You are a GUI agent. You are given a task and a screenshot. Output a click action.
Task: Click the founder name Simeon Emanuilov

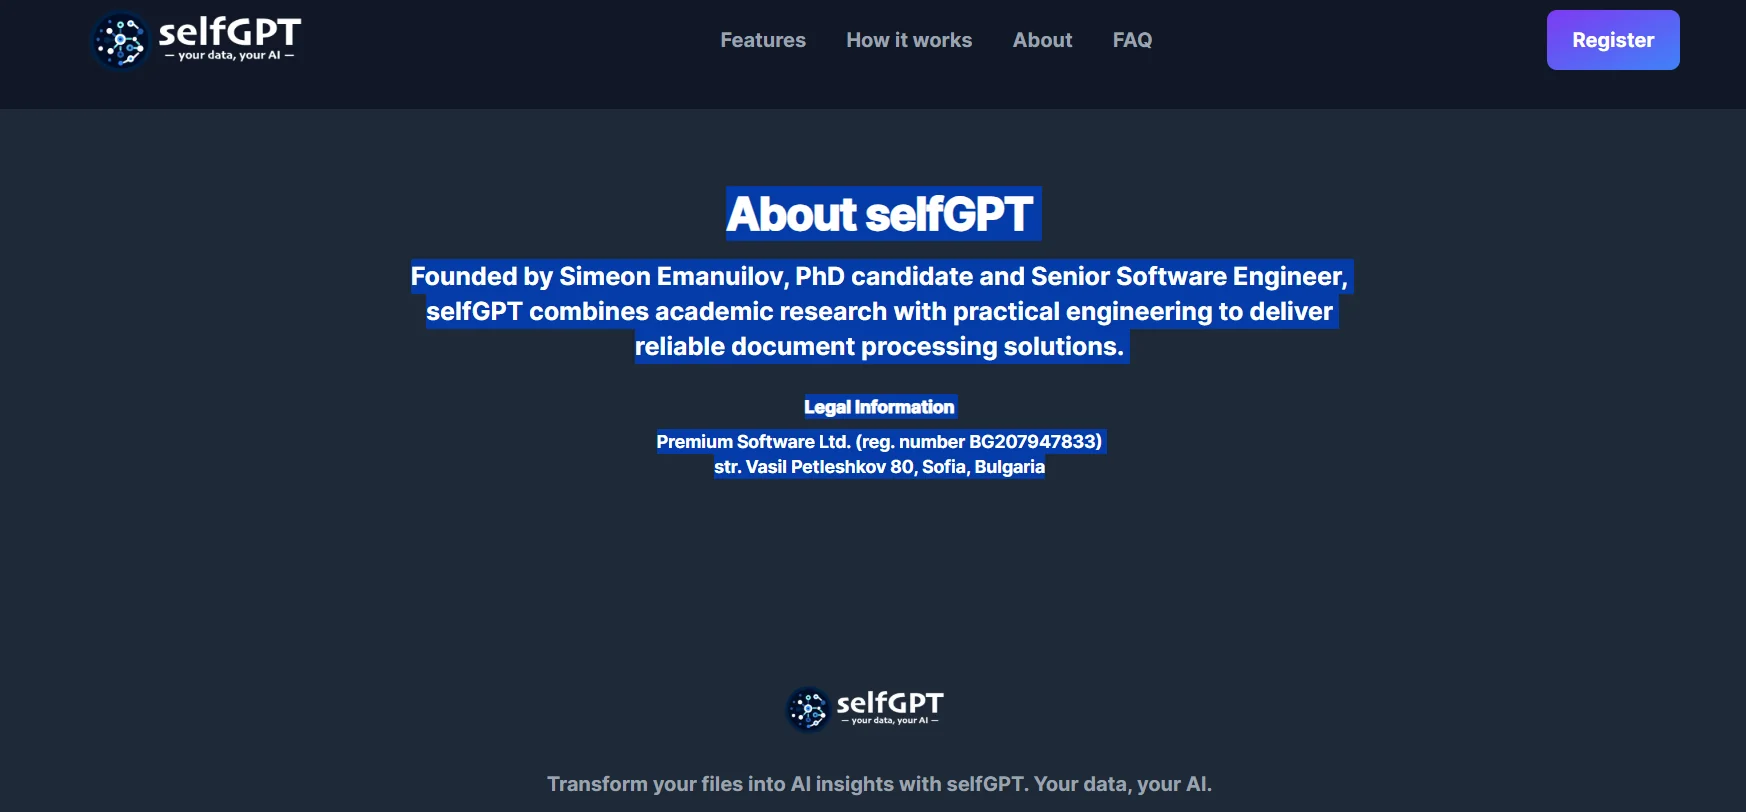point(672,277)
